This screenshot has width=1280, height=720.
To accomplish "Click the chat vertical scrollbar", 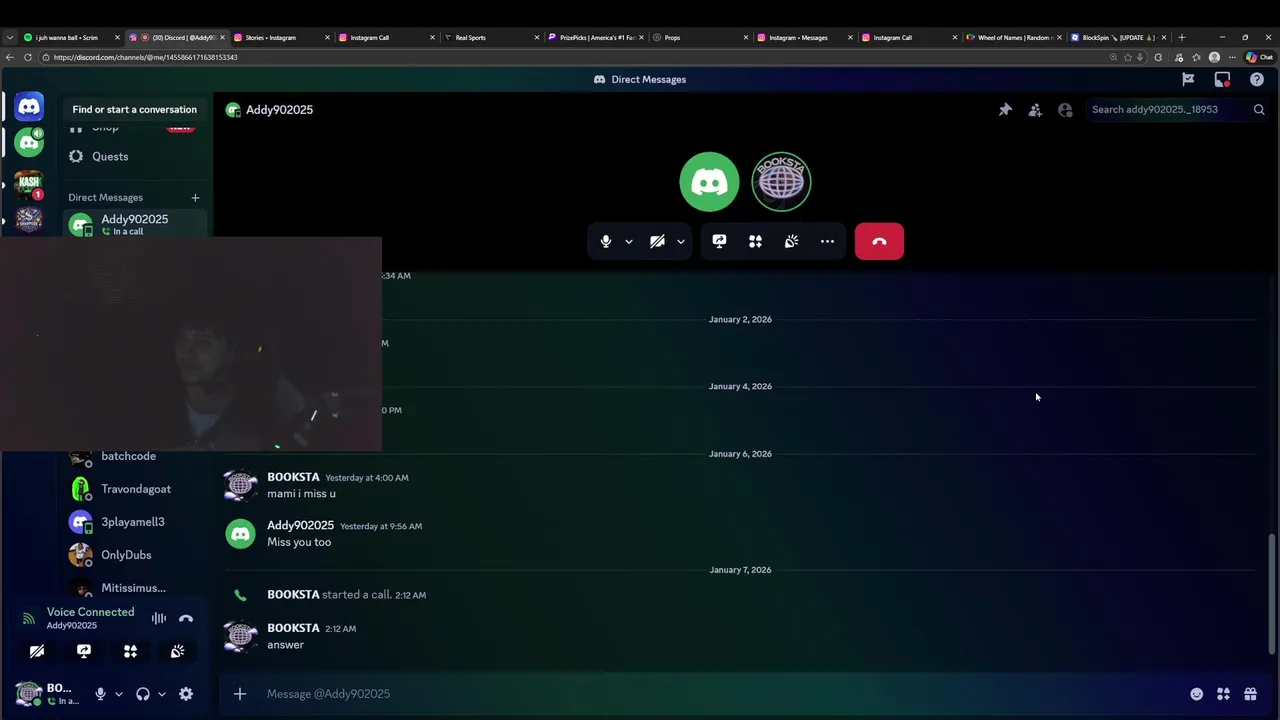I will pyautogui.click(x=1272, y=594).
